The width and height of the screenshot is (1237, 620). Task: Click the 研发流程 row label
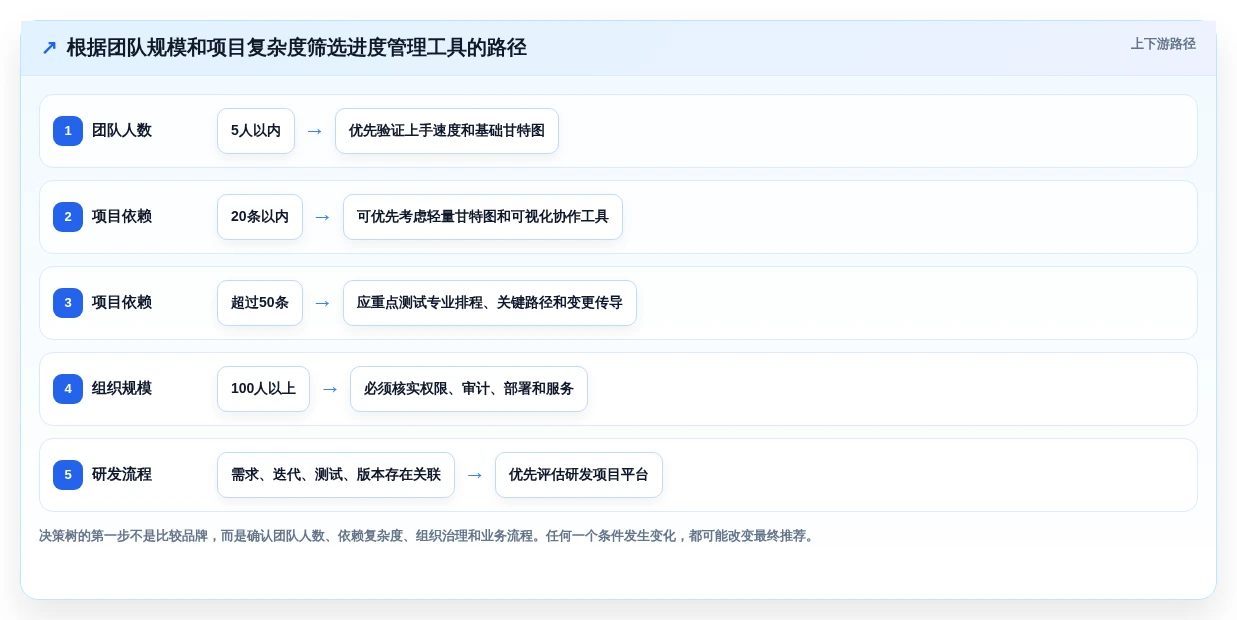122,475
